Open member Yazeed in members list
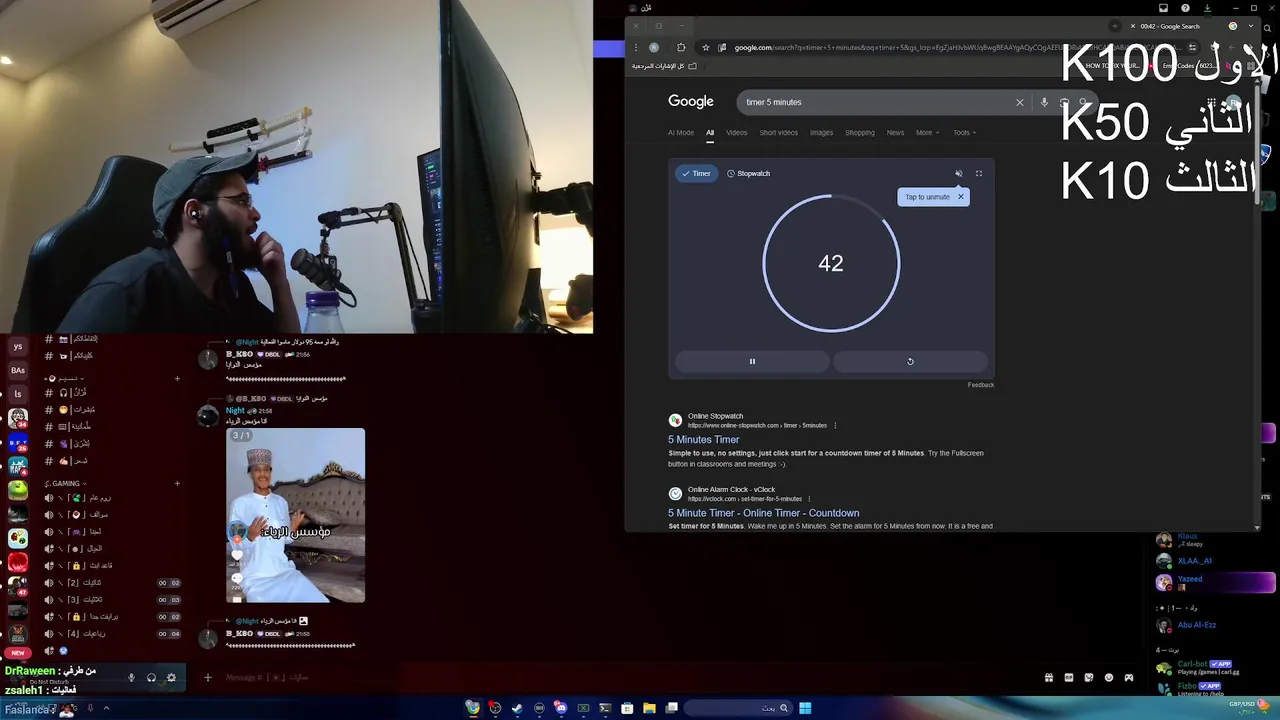This screenshot has height=720, width=1280. (x=1215, y=582)
